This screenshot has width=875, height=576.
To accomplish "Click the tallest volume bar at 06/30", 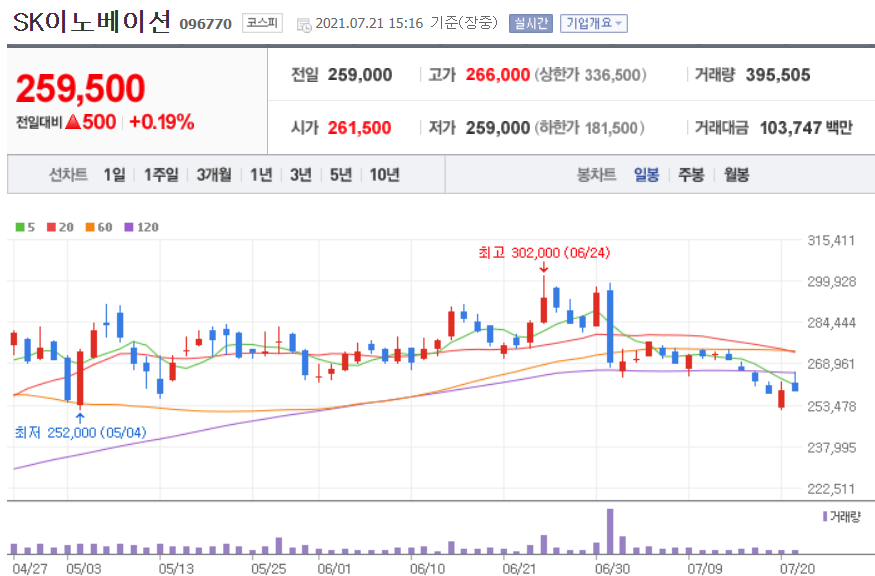I will coord(610,531).
